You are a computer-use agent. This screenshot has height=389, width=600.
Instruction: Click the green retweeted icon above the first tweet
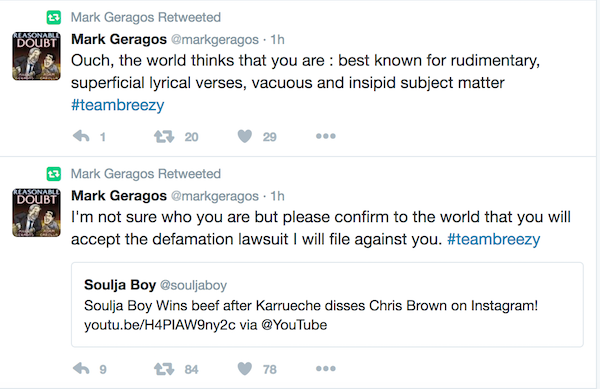pos(54,17)
